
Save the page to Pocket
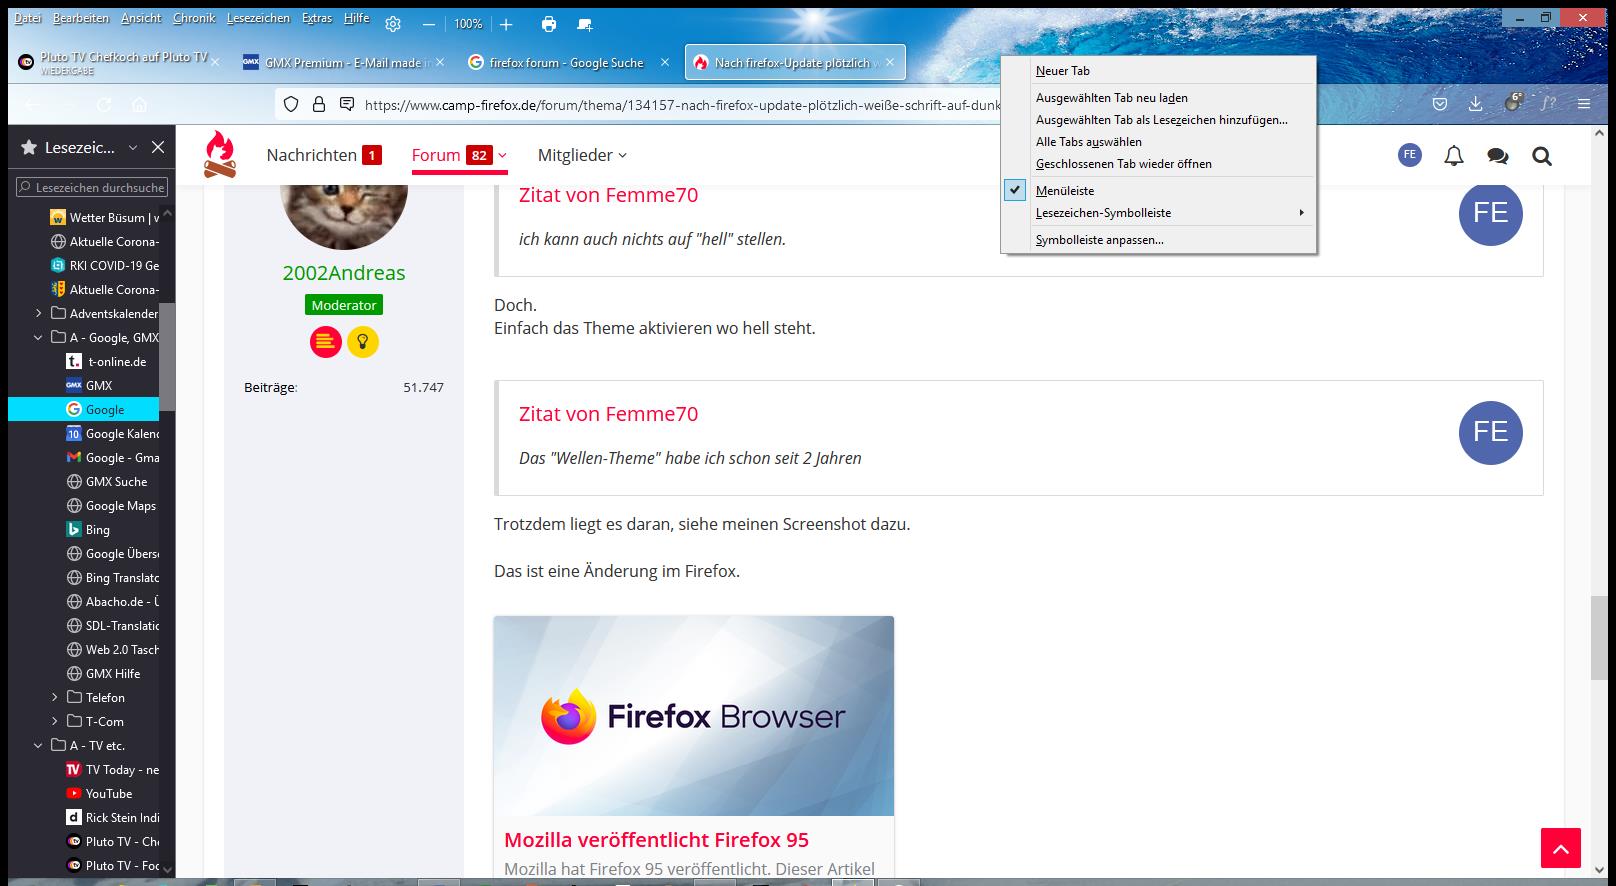pos(1440,104)
